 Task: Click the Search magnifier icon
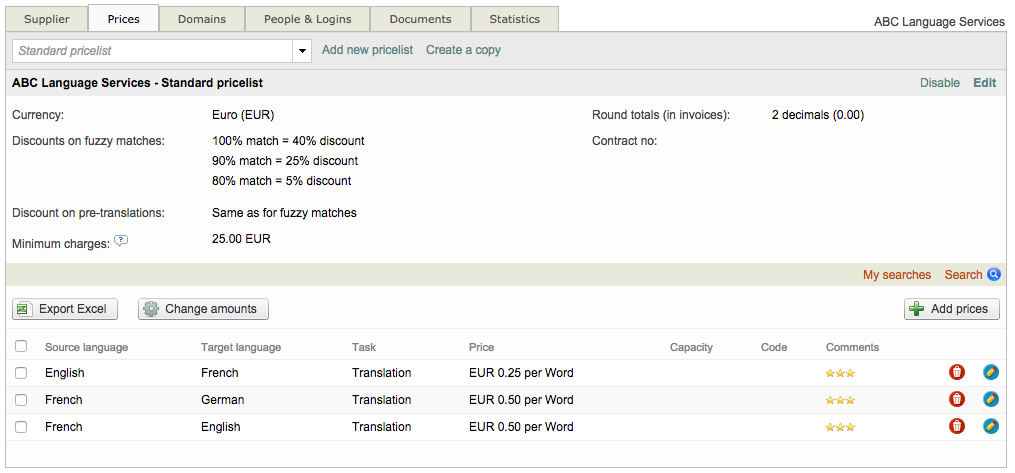(994, 275)
